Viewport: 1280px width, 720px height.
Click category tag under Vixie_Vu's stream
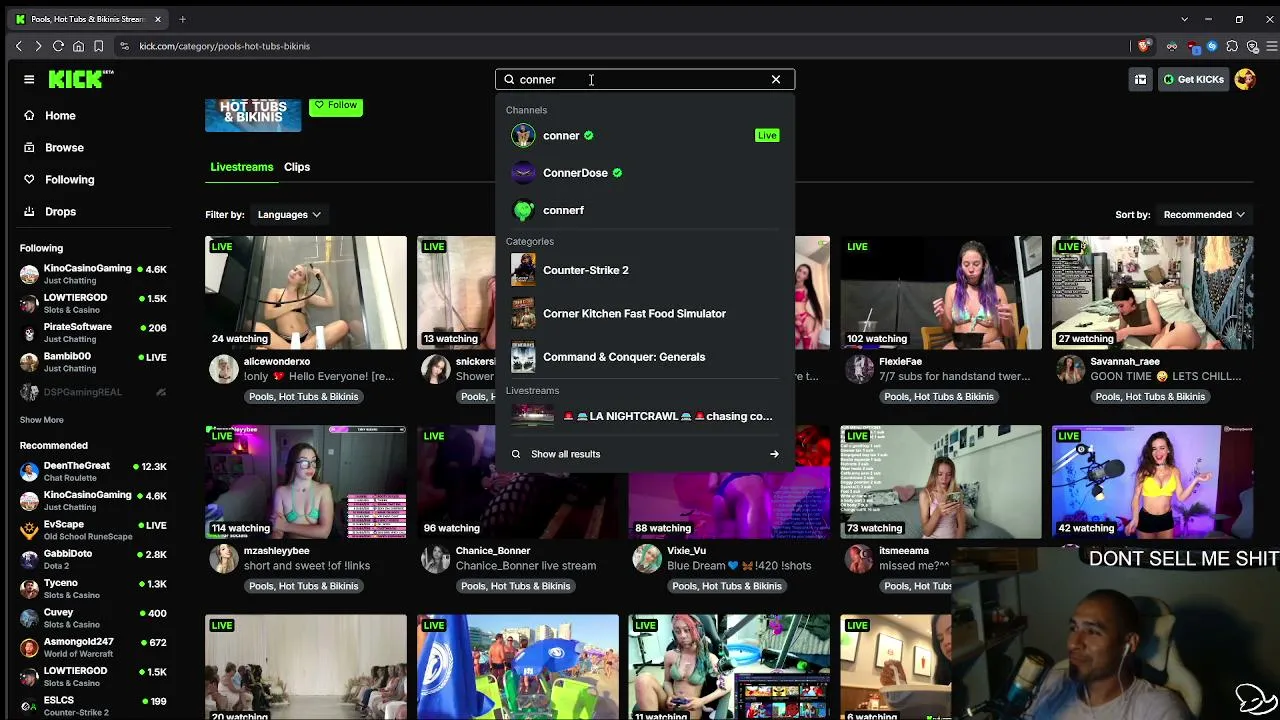click(727, 586)
